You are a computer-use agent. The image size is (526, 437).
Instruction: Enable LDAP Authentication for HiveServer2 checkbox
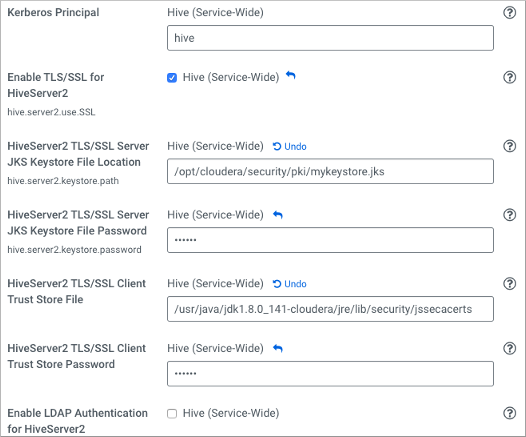(172, 414)
